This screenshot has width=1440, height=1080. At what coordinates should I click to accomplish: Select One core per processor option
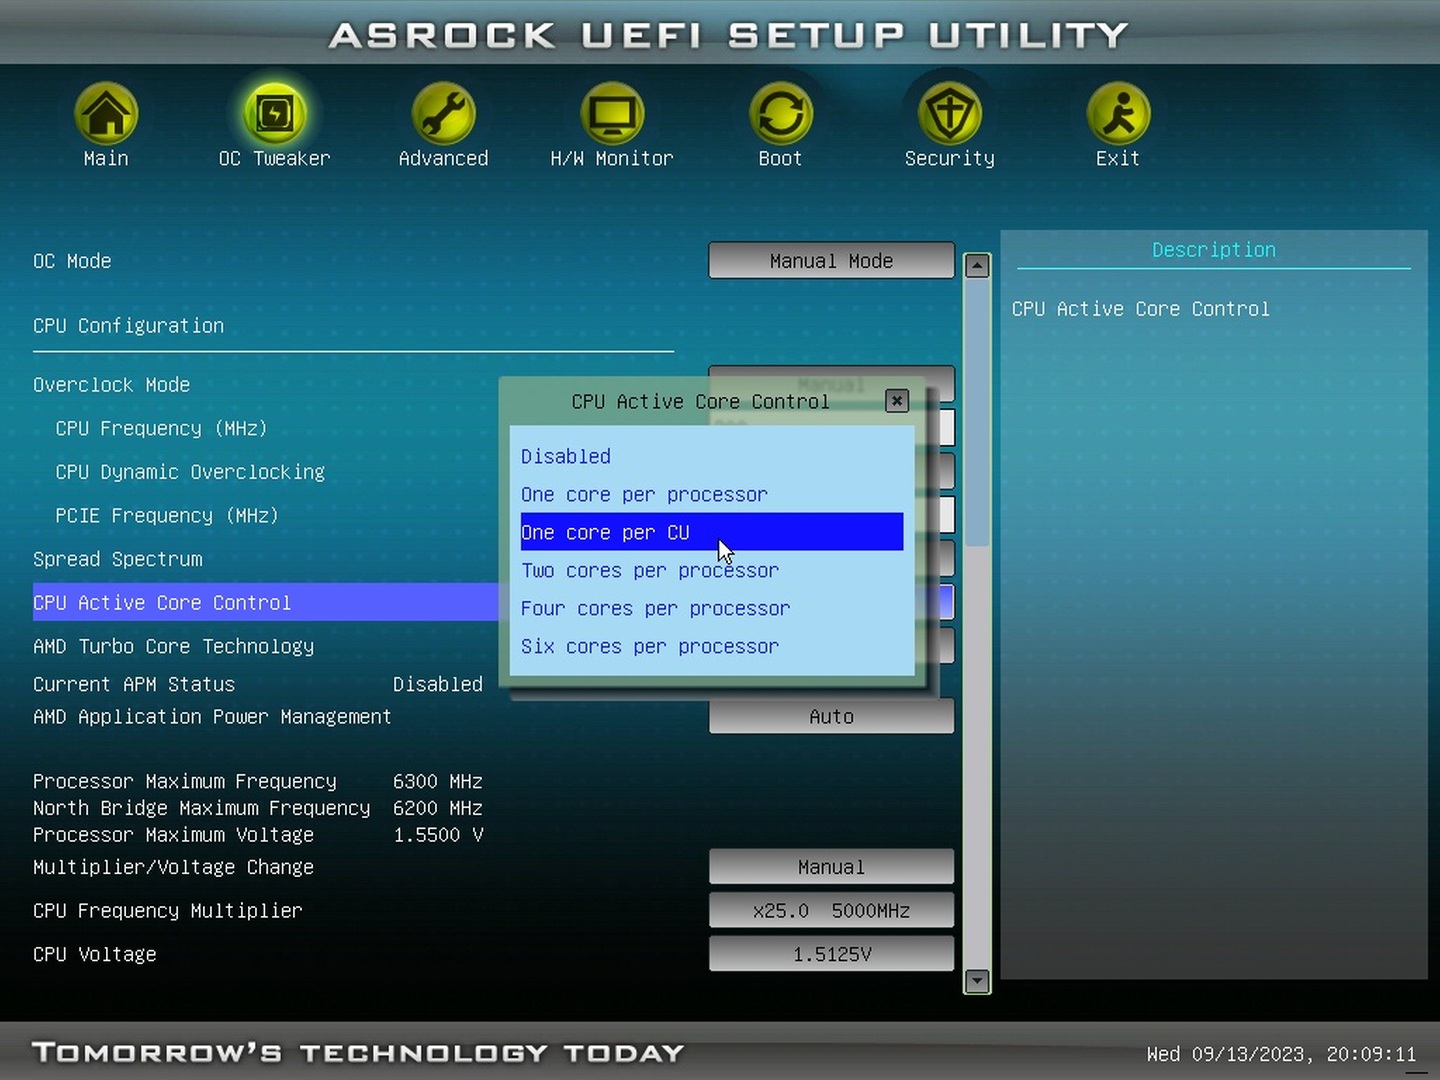click(712, 494)
